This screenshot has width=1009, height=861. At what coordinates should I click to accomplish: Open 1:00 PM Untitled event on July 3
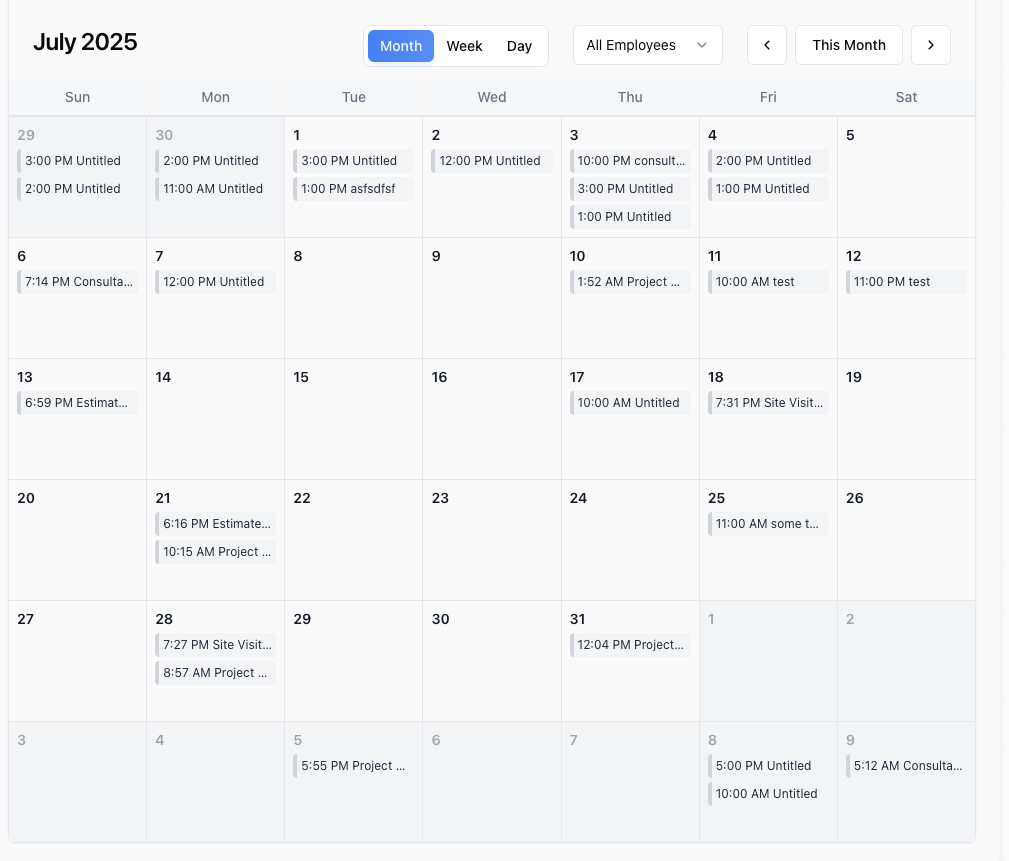click(630, 217)
